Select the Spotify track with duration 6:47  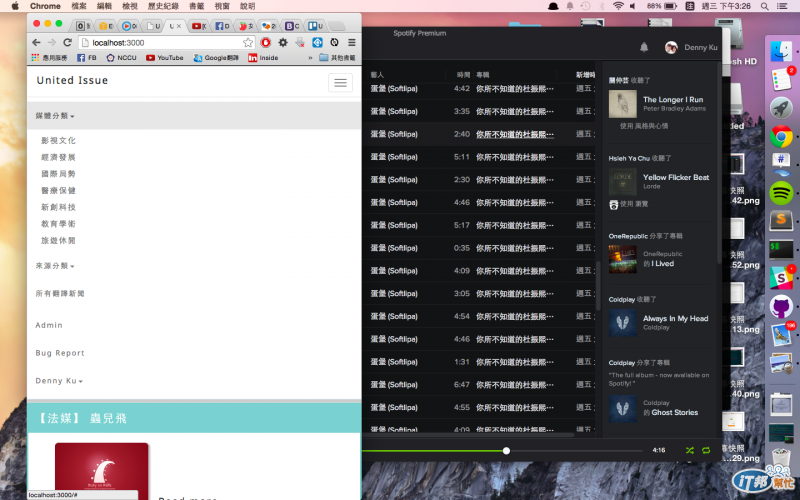click(480, 384)
